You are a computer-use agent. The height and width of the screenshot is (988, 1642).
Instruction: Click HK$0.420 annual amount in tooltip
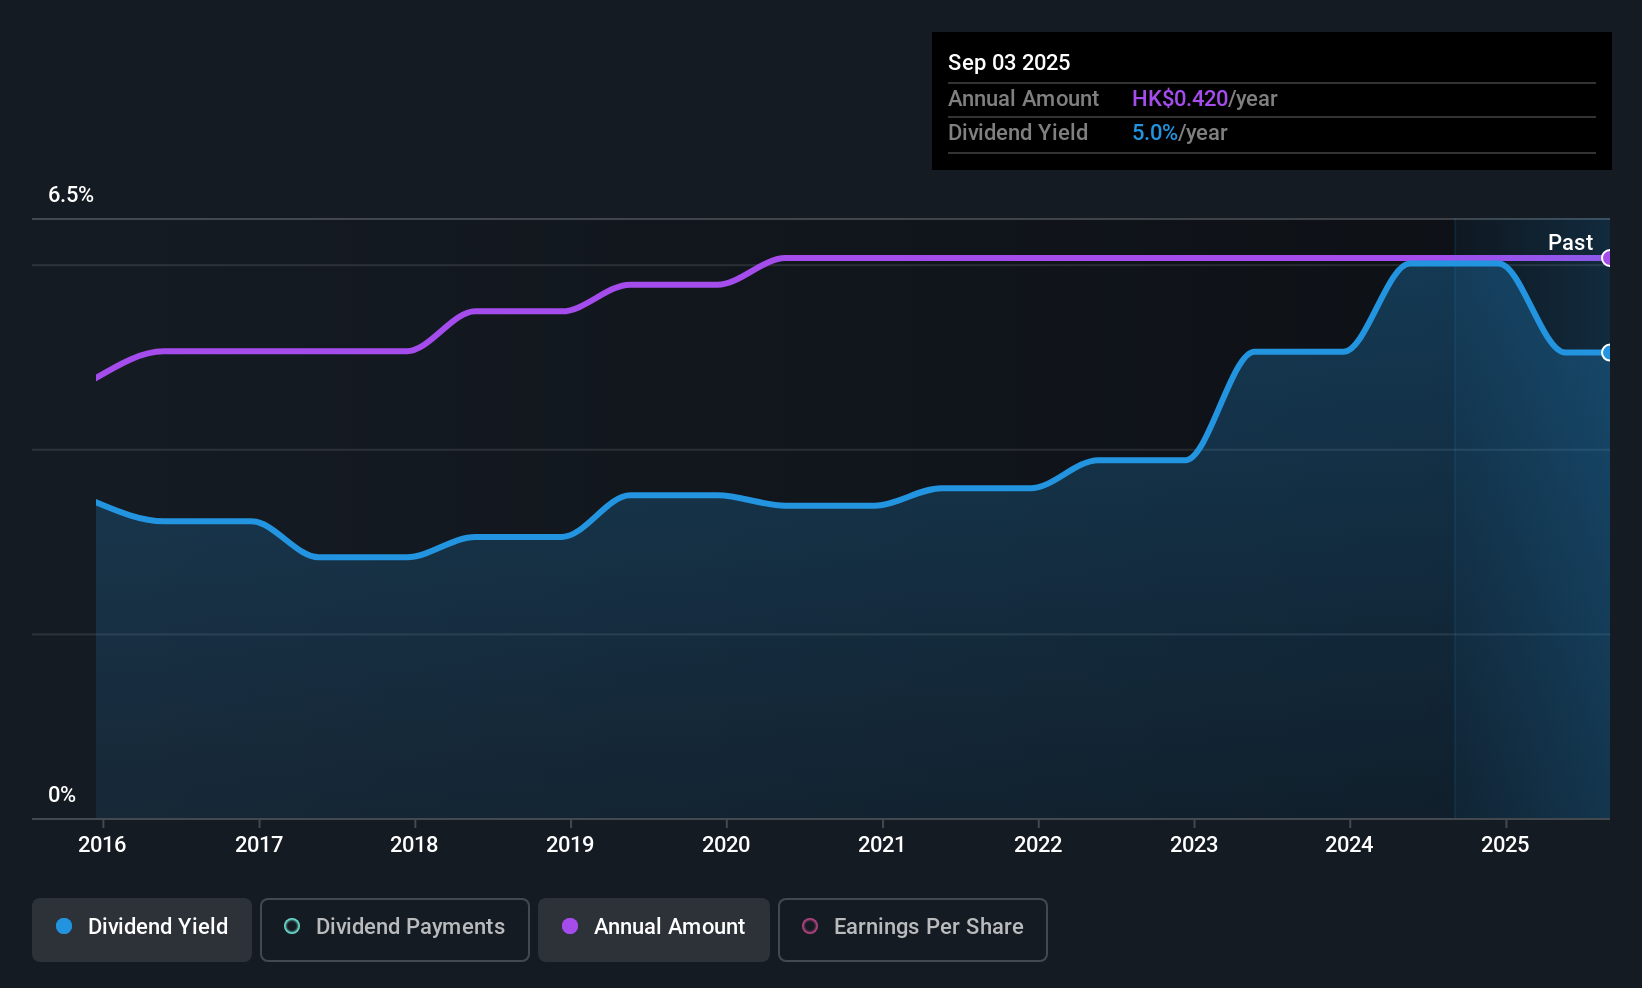coord(1180,99)
